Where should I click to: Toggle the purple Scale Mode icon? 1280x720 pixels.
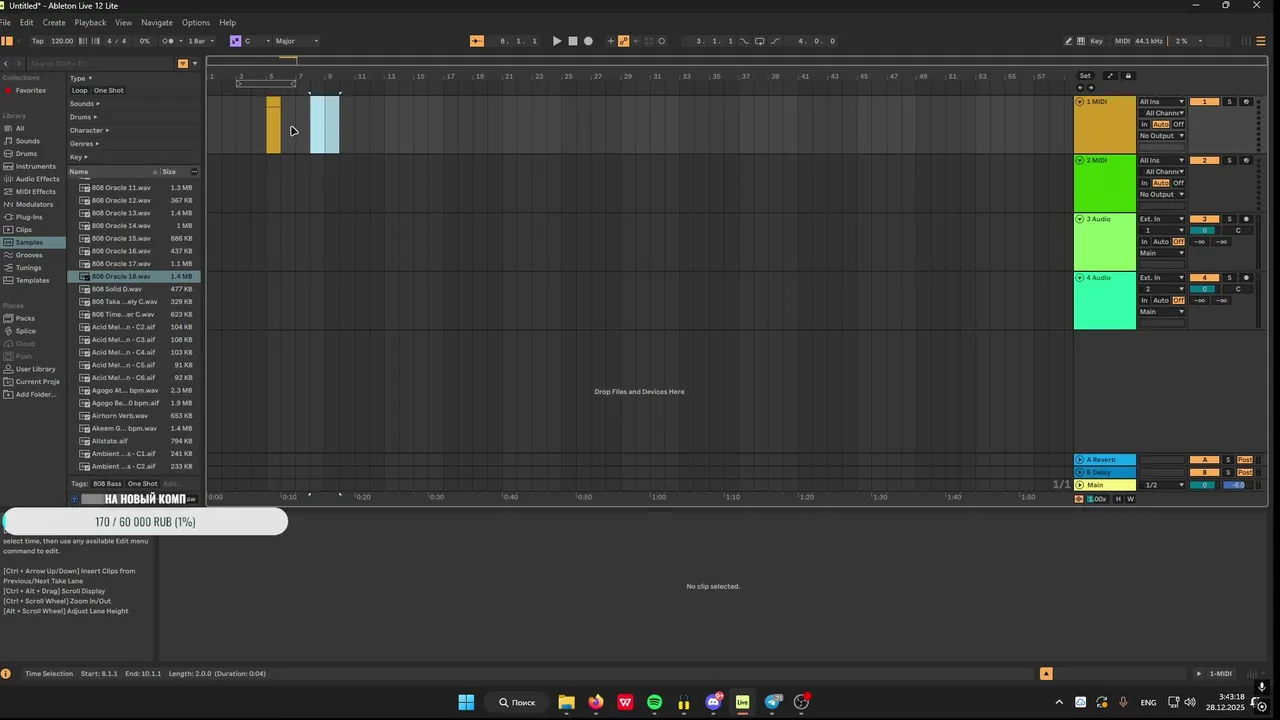coord(235,41)
